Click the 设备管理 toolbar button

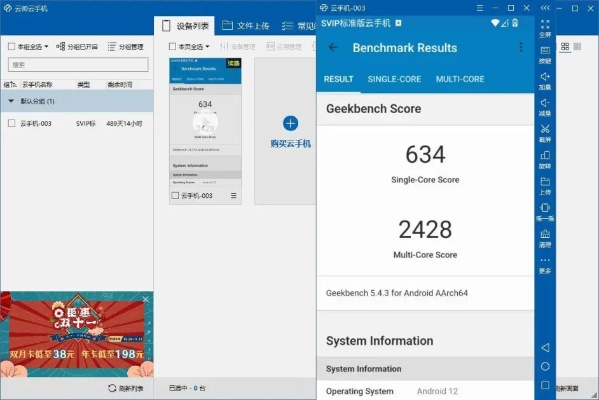pos(238,47)
